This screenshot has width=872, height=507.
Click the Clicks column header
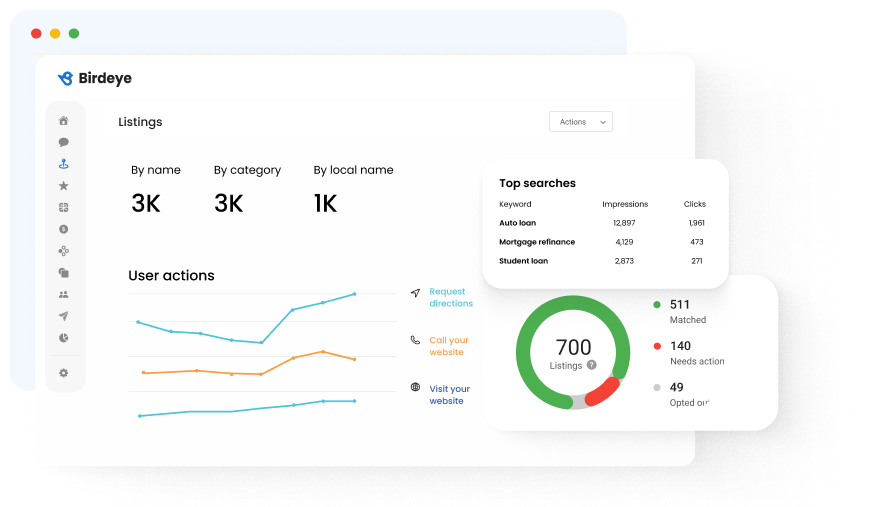point(695,204)
